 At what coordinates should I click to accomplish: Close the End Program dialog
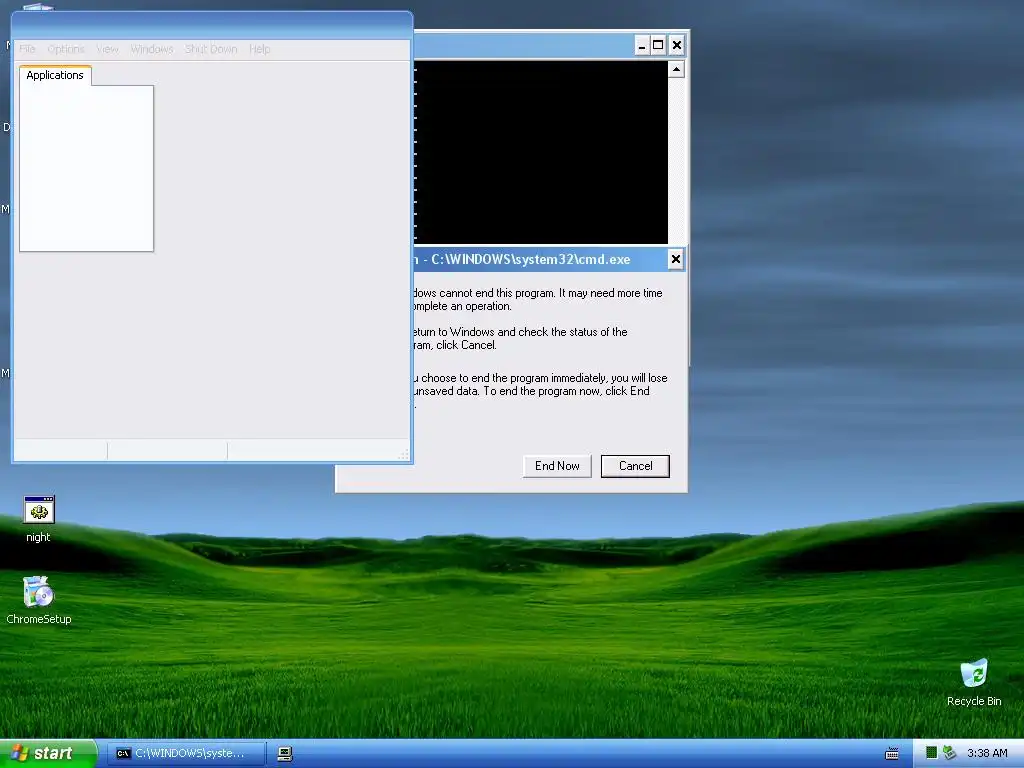(676, 259)
